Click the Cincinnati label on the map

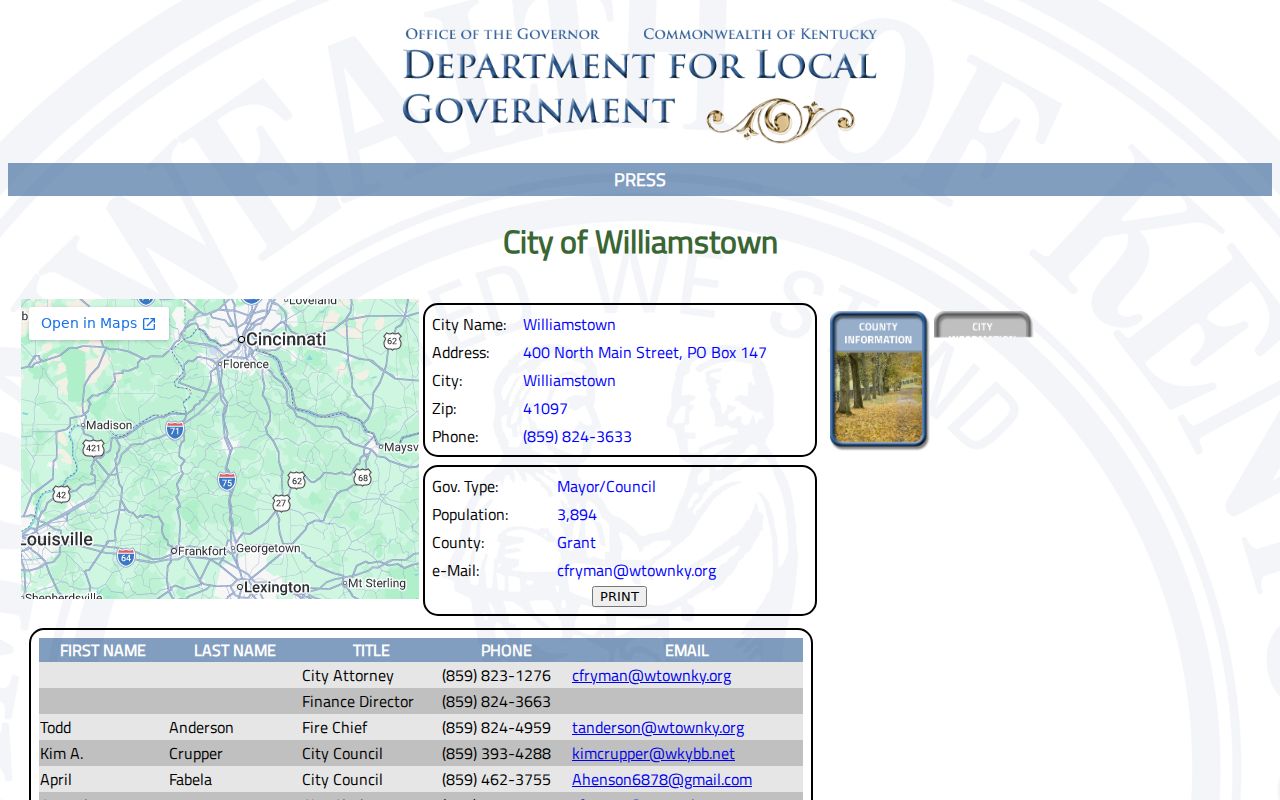pos(285,339)
